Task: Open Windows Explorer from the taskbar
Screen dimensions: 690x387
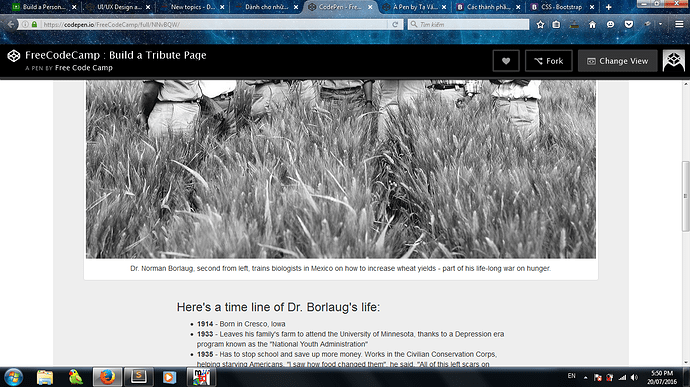Action: (45, 377)
